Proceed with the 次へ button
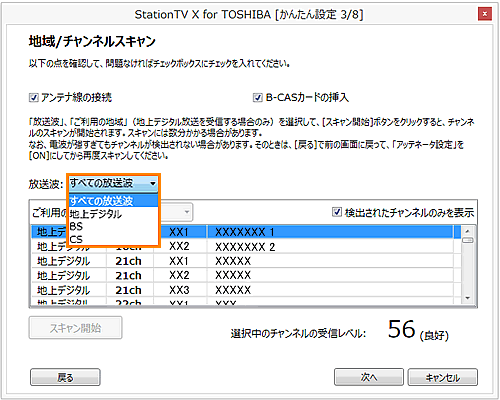 pos(369,377)
